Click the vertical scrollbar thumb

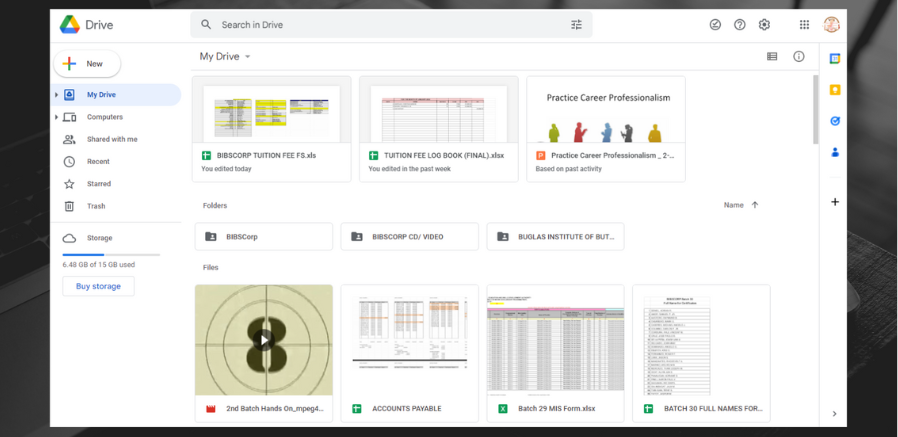(x=816, y=109)
